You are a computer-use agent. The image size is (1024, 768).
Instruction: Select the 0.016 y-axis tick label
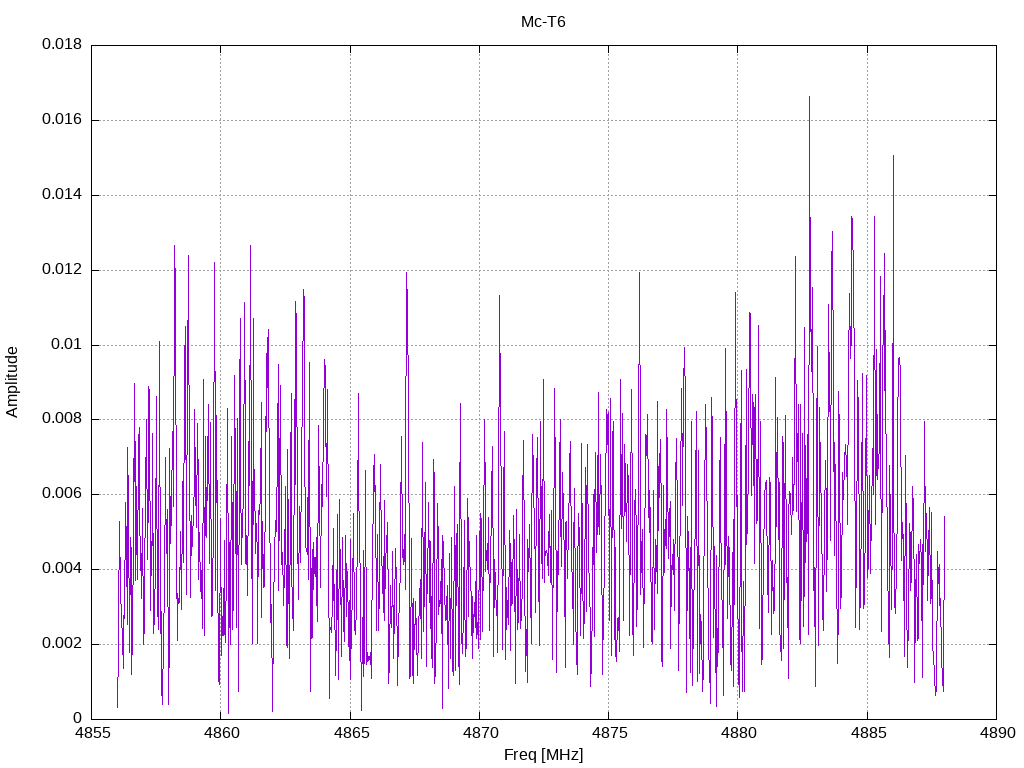click(61, 120)
